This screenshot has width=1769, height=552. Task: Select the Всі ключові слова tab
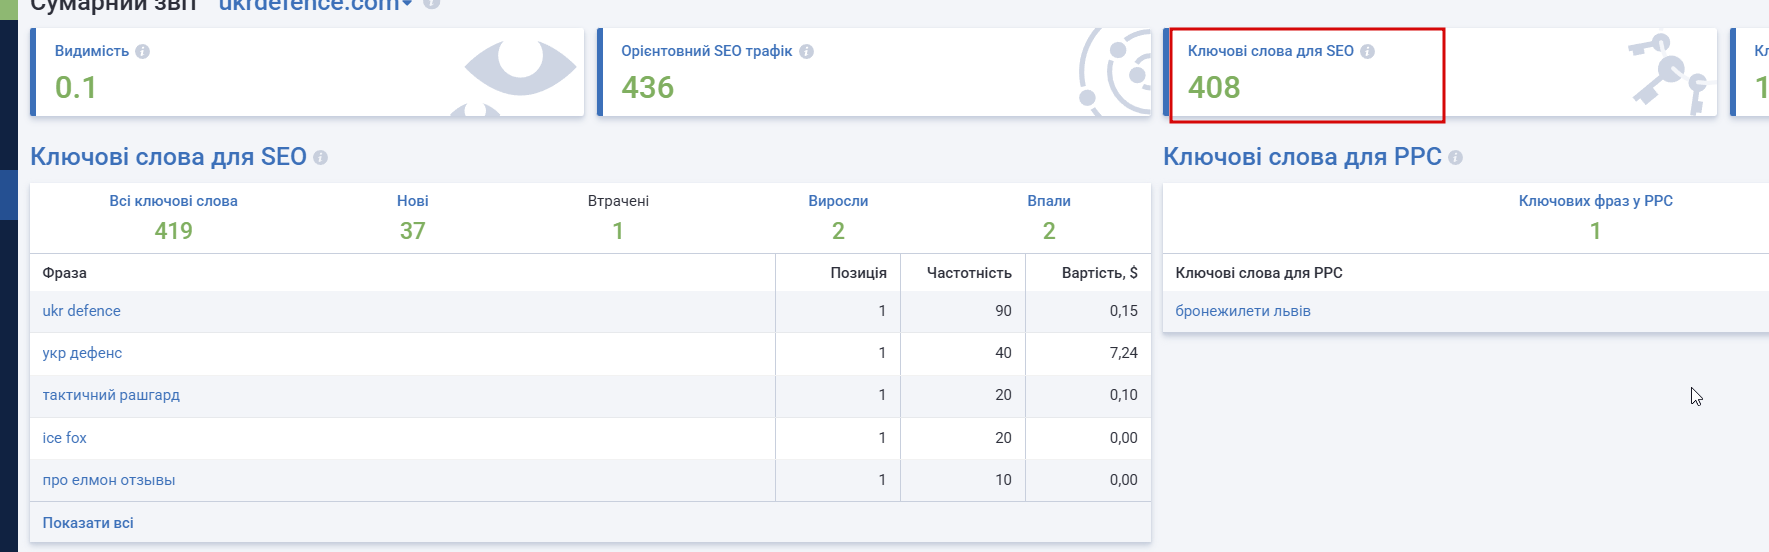(x=173, y=217)
